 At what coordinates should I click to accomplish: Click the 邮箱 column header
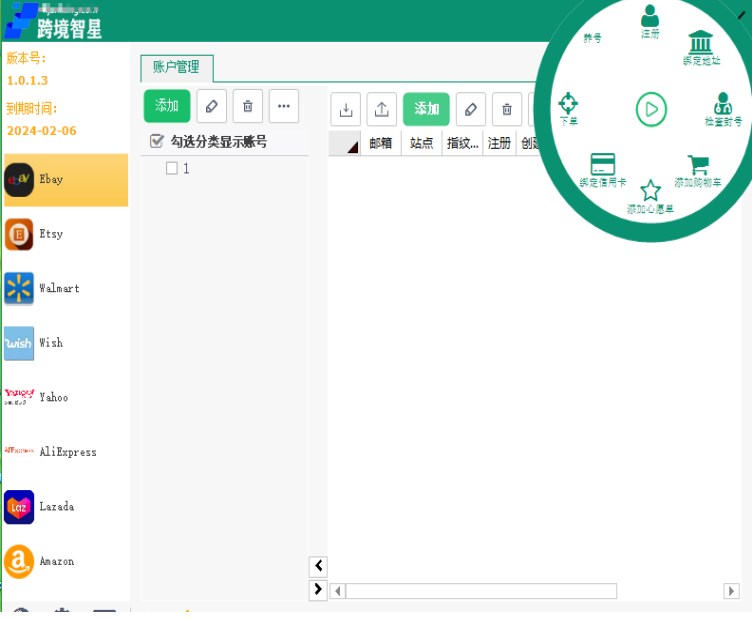point(381,143)
